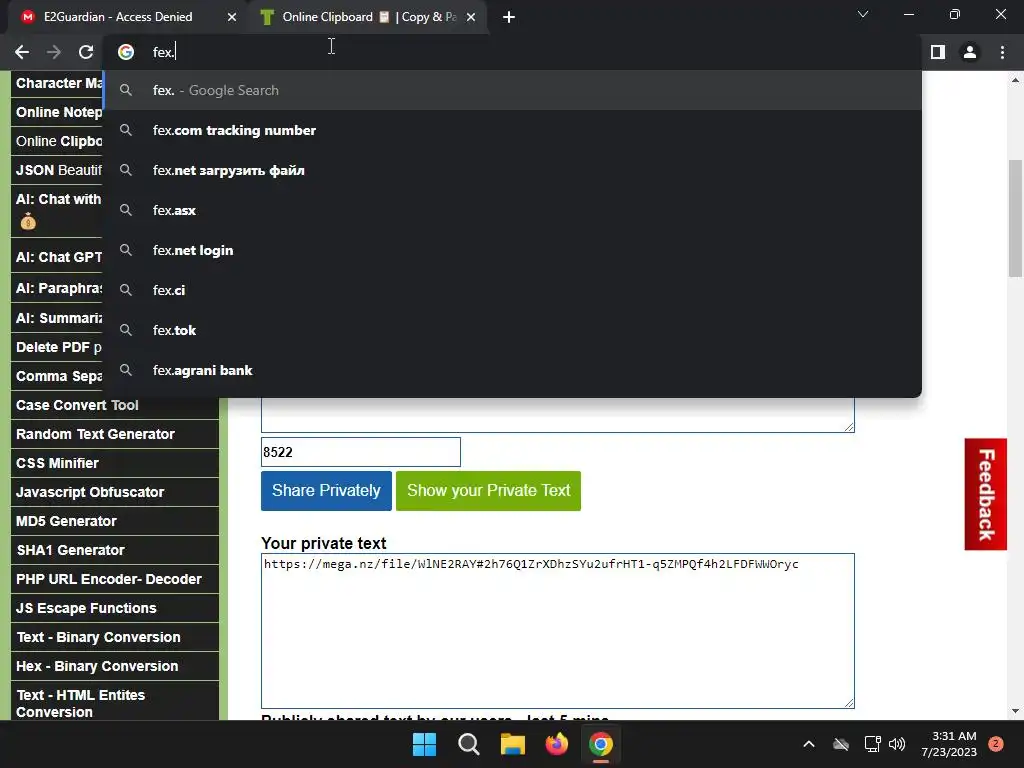Click the Google icon in the address bar
The width and height of the screenshot is (1024, 768).
tap(126, 52)
